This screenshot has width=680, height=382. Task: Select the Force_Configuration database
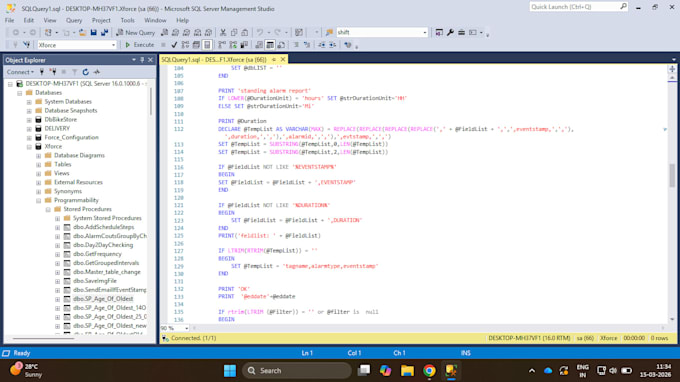point(72,137)
